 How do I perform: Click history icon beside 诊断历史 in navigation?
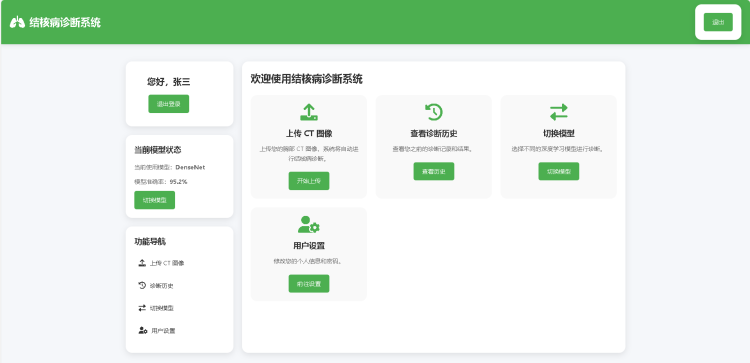[x=142, y=286]
